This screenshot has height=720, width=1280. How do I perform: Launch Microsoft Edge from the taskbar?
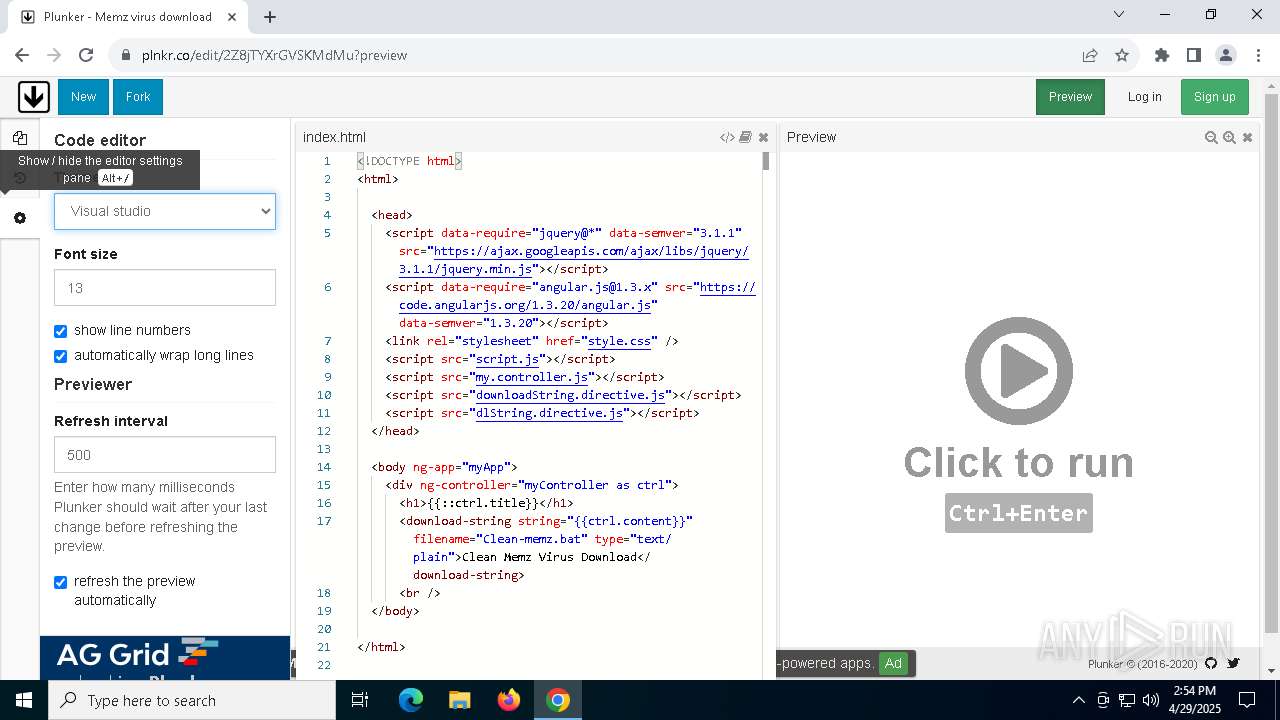pyautogui.click(x=411, y=700)
